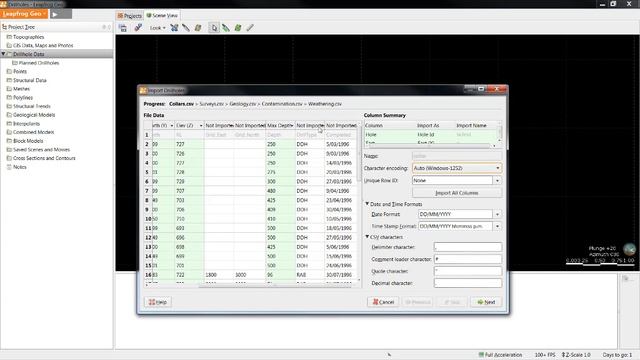Open the Leapfrog Geo application menu
This screenshot has width=640, height=360.
click(24, 14)
